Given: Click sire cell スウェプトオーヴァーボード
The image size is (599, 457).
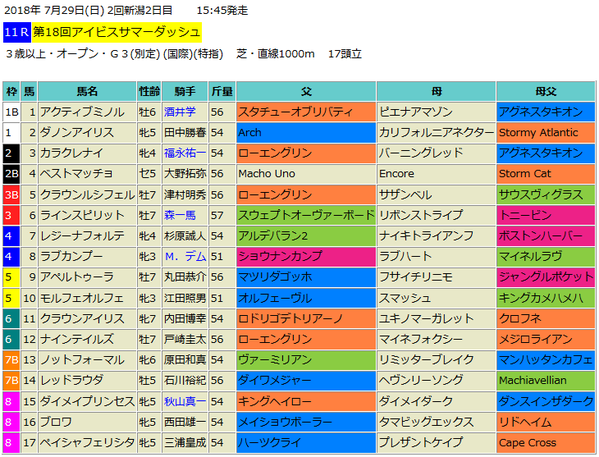Looking at the screenshot, I should point(306,216).
